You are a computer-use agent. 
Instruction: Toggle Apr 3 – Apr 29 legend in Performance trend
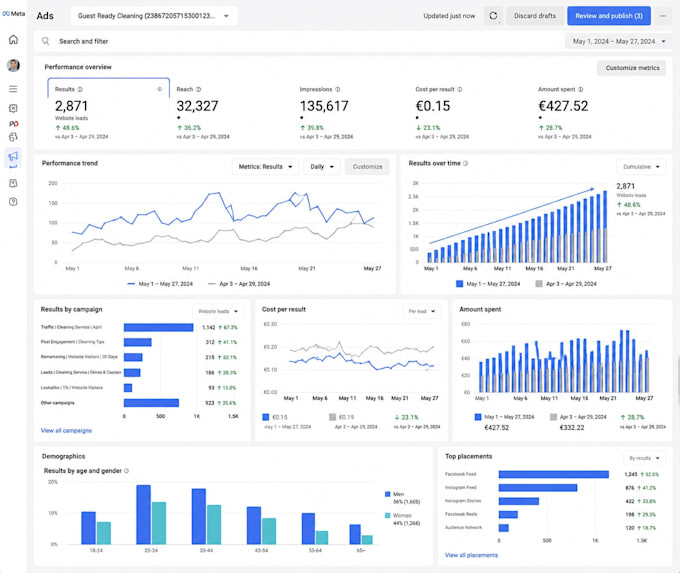(x=239, y=284)
